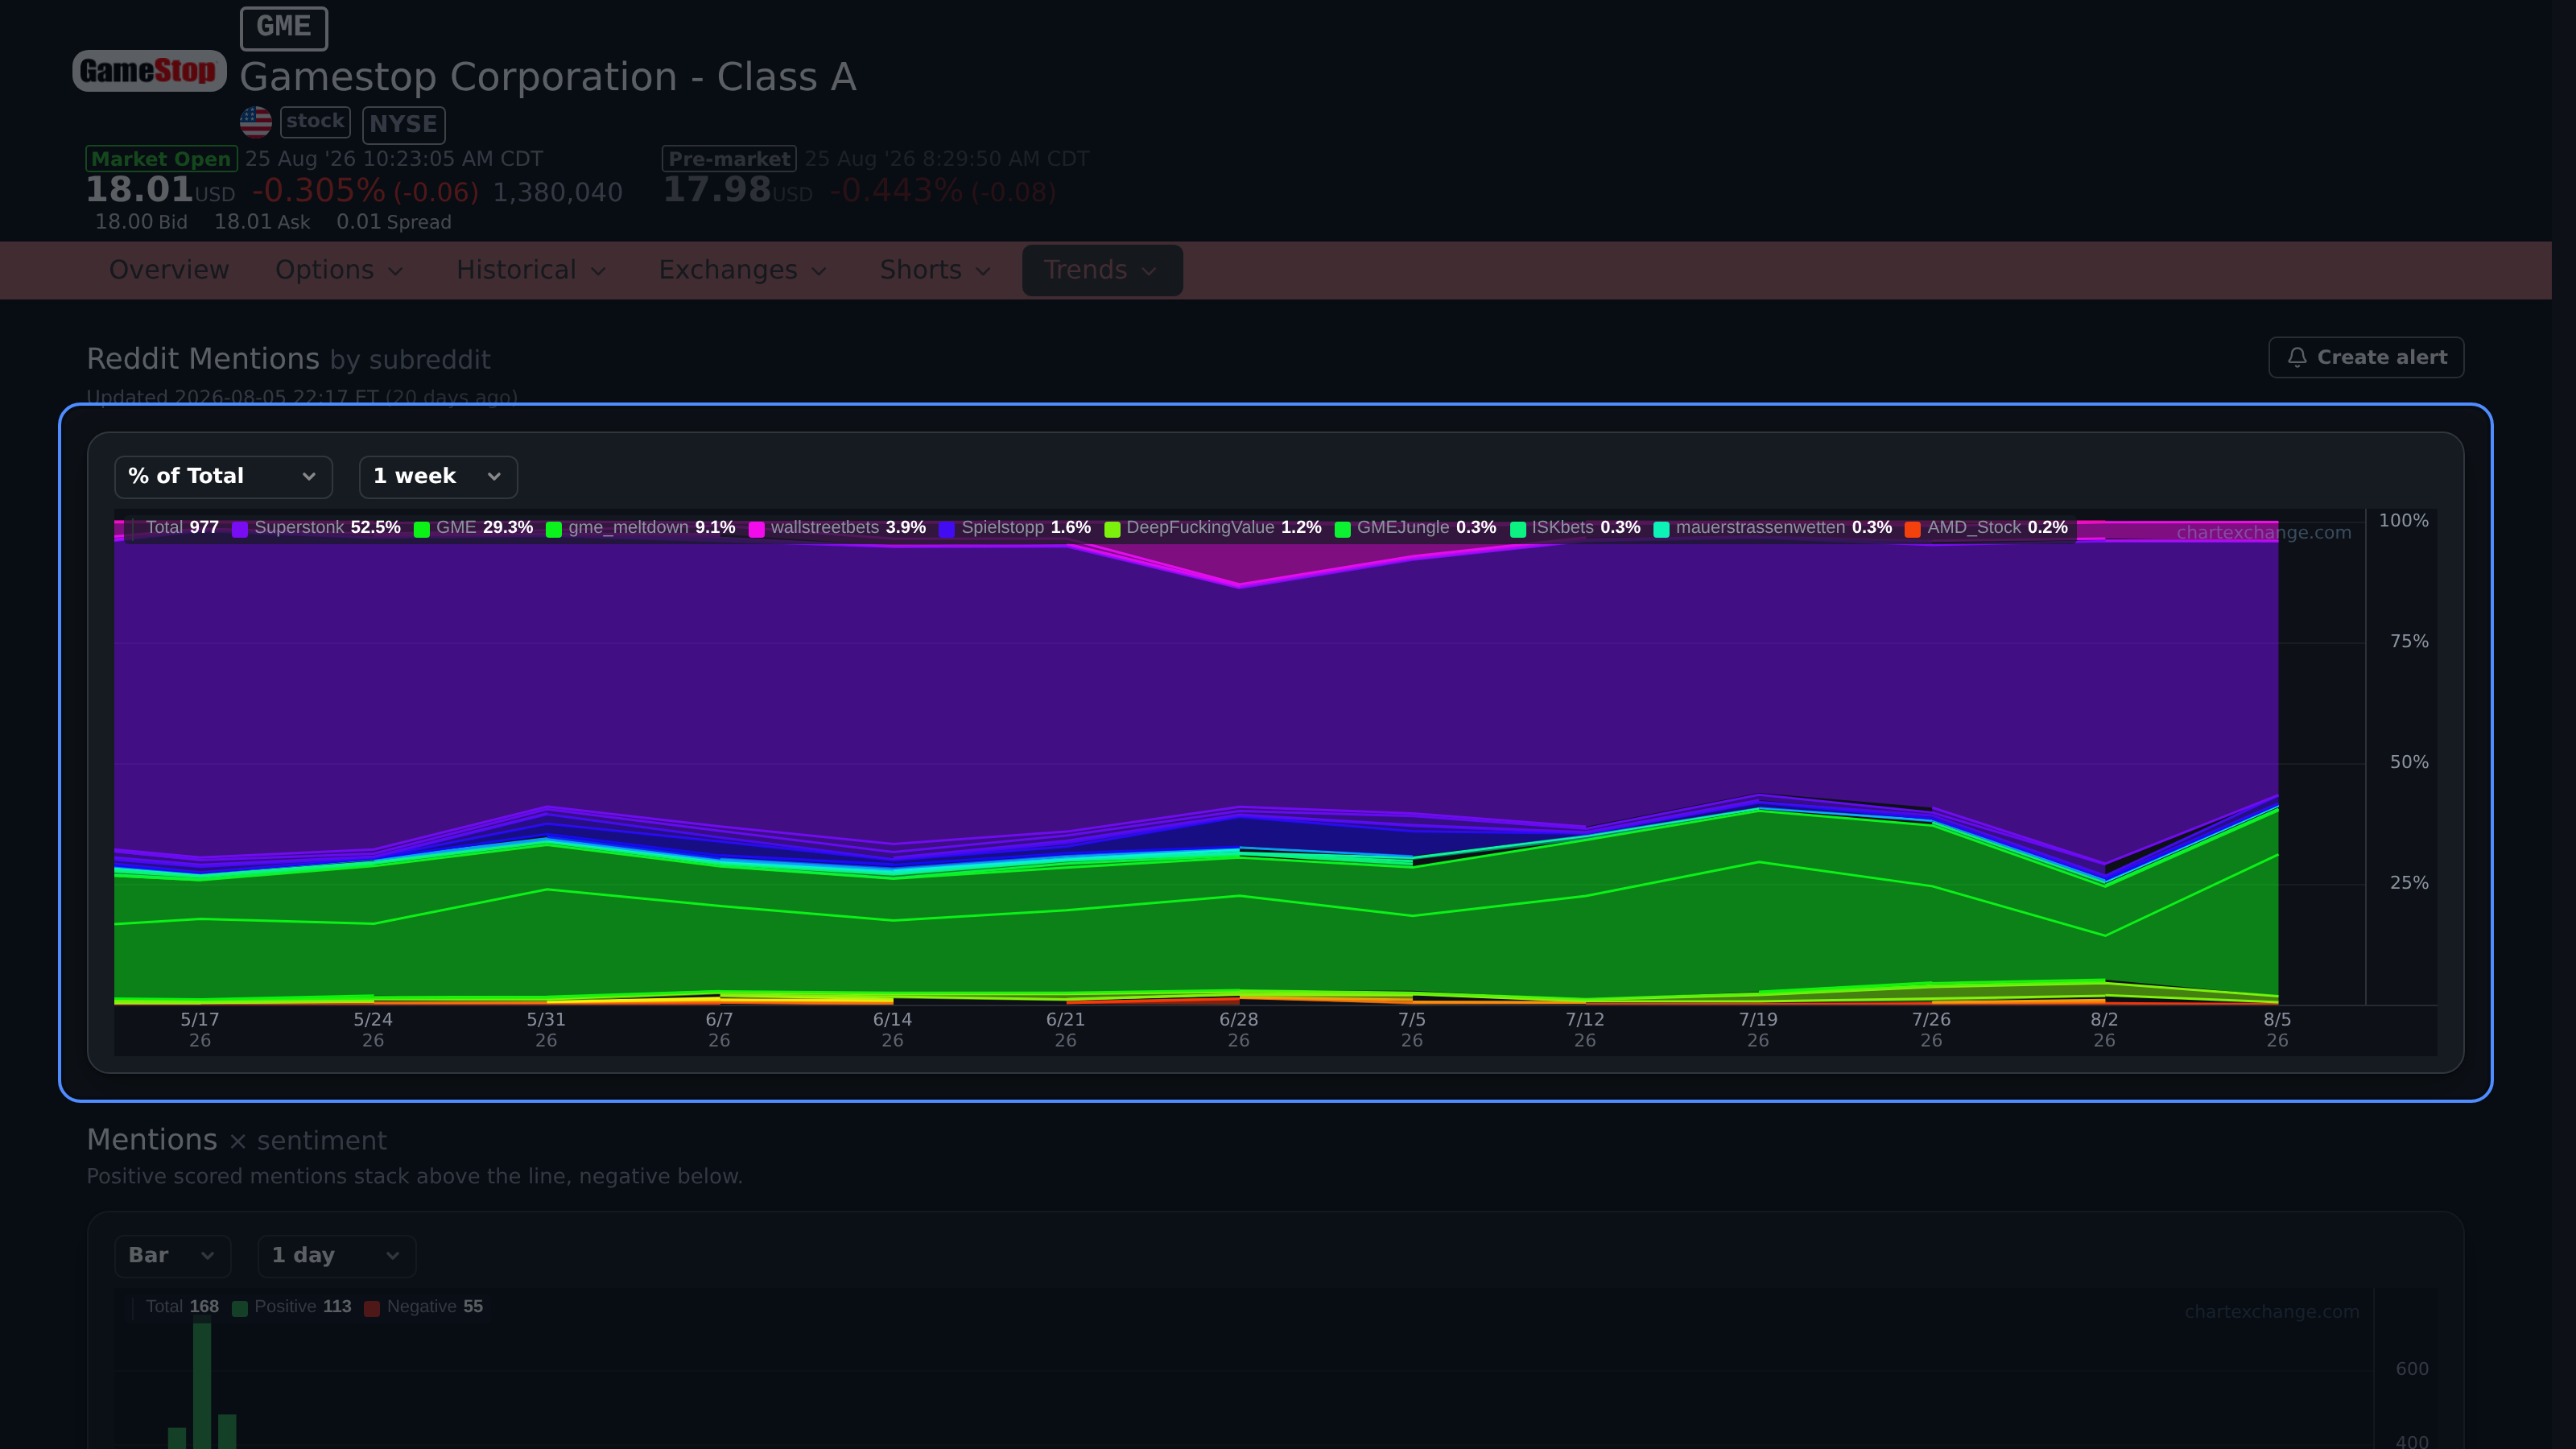Click the GME green legend swatch
The height and width of the screenshot is (1449, 2576).
pos(422,529)
